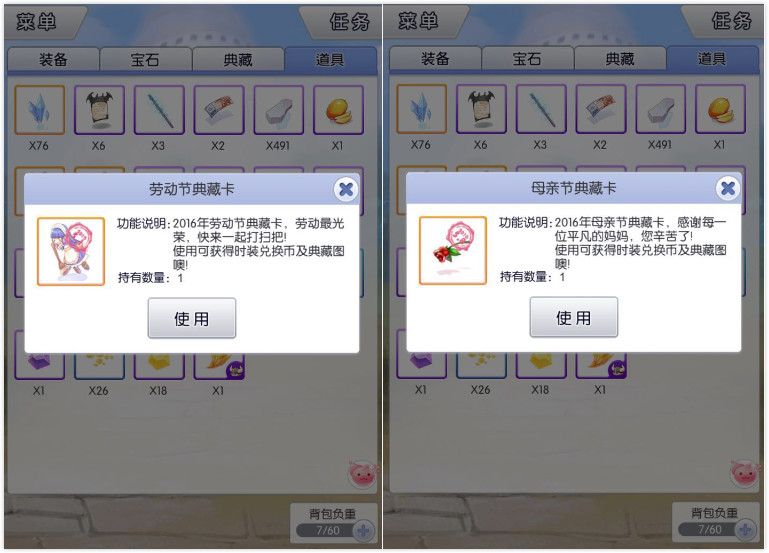769x553 pixels.
Task: Click plus icon beside right 背包负重 7/60
Action: tap(746, 529)
